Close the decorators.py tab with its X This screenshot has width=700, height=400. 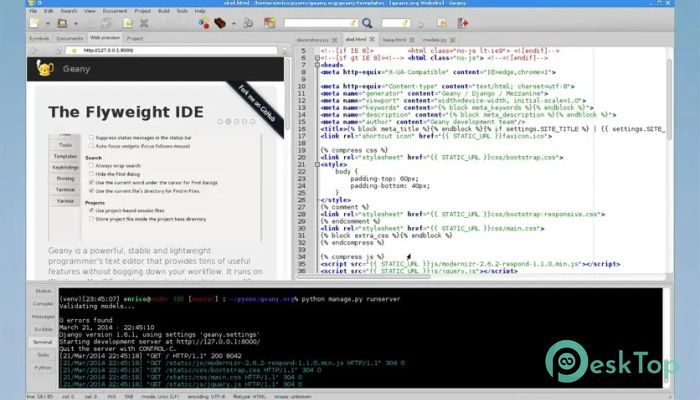pyautogui.click(x=334, y=40)
